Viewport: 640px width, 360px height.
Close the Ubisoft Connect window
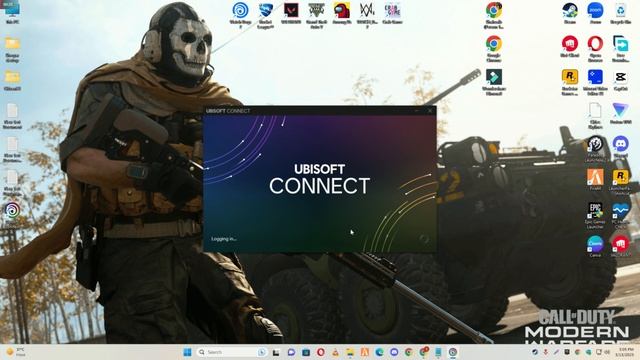(430, 110)
